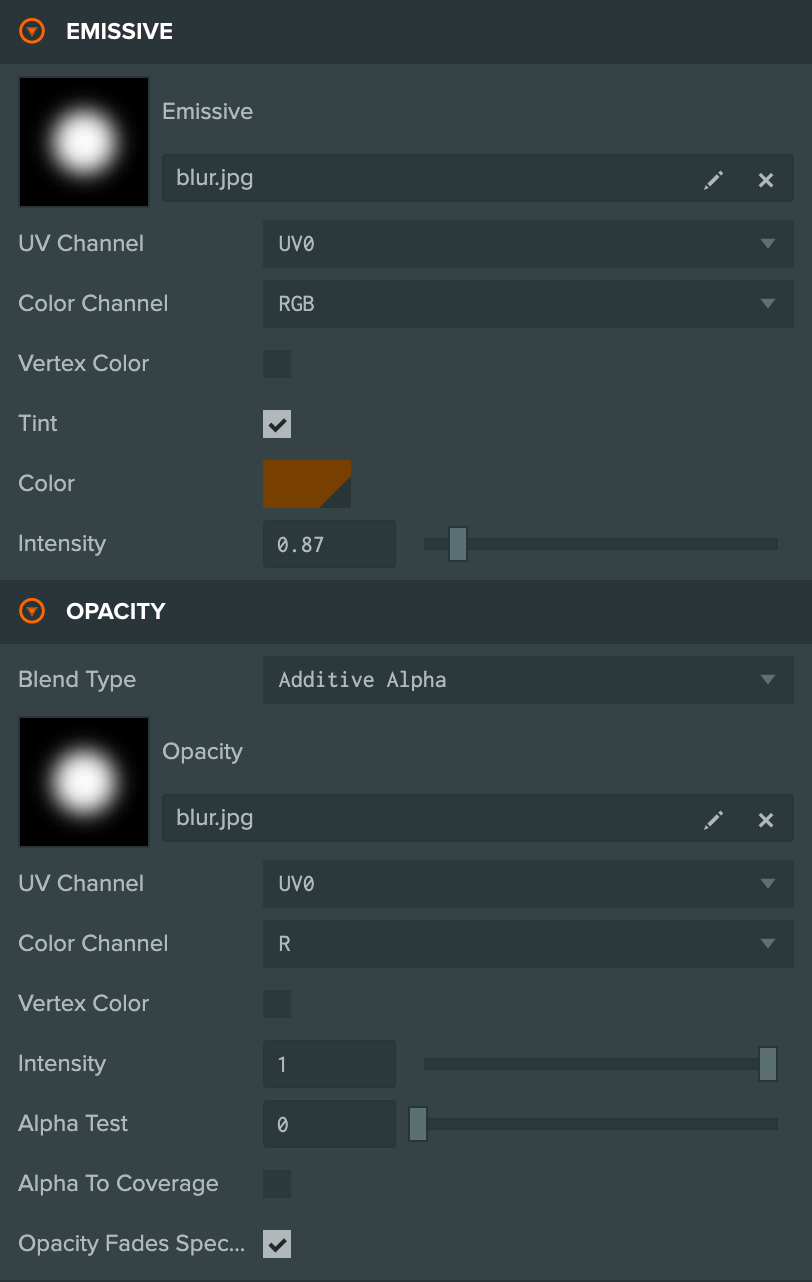This screenshot has width=812, height=1282.
Task: Open the Emissive UV Channel dropdown
Action: [528, 244]
